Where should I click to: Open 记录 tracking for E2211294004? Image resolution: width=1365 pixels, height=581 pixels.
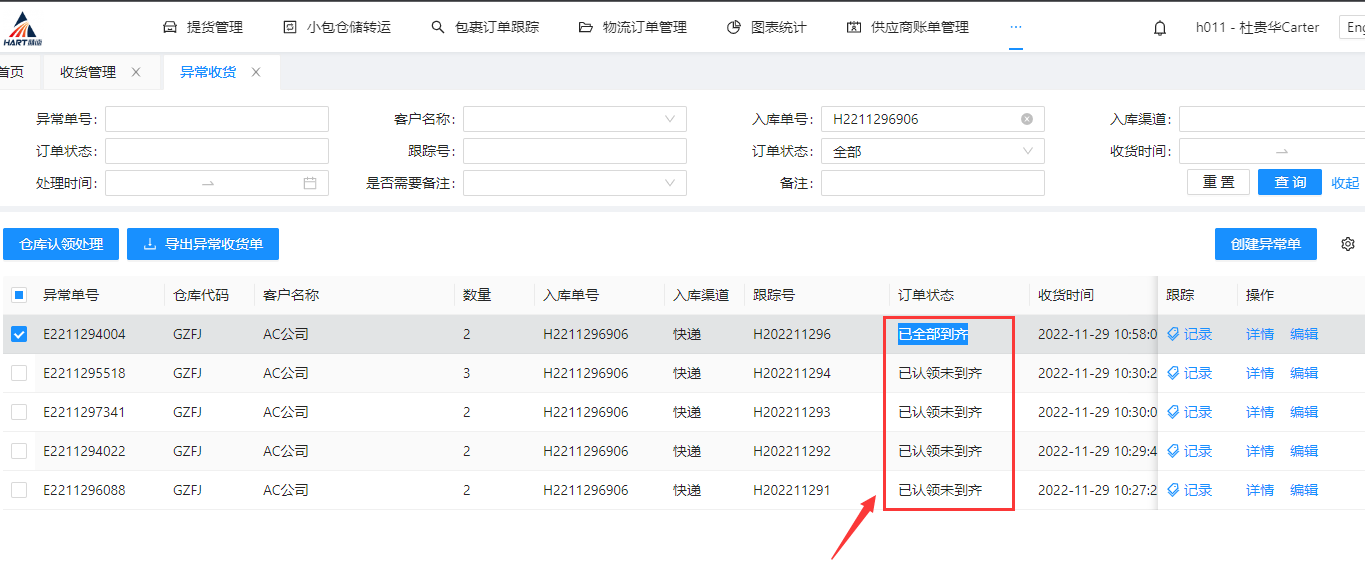tap(1190, 334)
